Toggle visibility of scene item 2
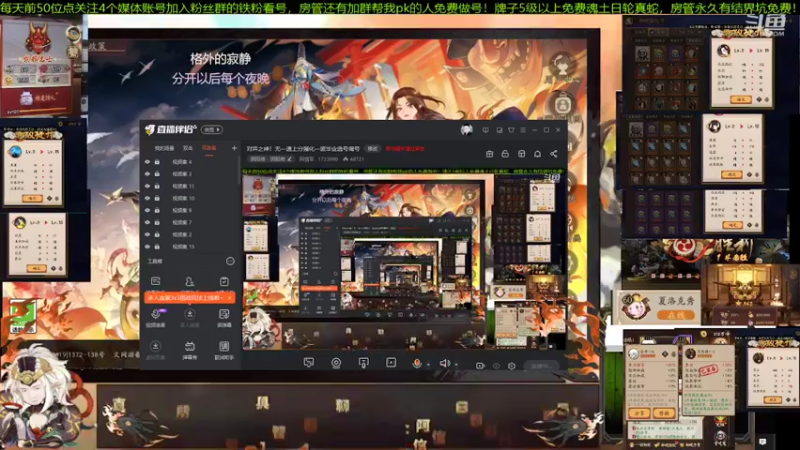Screen dimensions: 800x450 [147, 235]
